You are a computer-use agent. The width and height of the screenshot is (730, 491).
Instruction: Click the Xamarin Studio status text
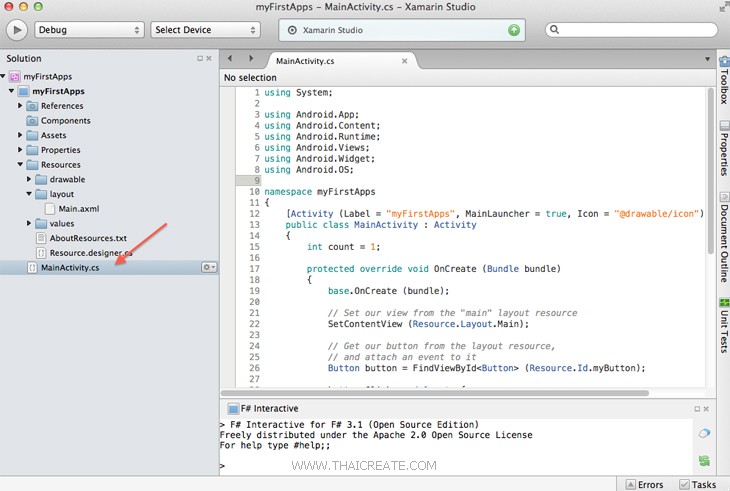pos(332,30)
